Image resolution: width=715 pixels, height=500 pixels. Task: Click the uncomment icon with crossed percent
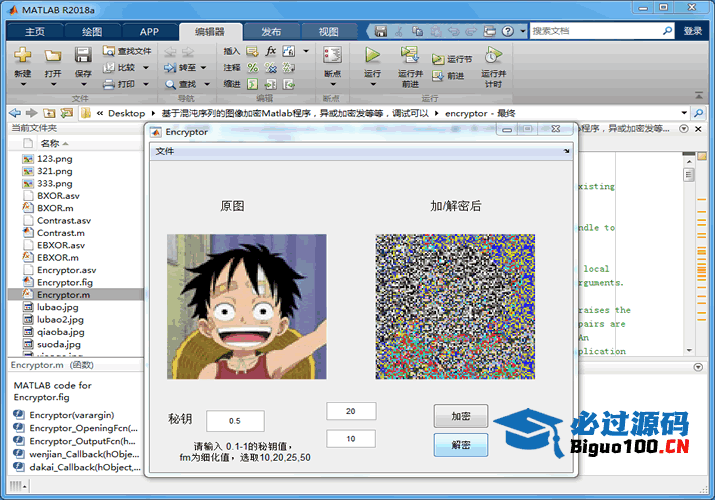[x=271, y=68]
